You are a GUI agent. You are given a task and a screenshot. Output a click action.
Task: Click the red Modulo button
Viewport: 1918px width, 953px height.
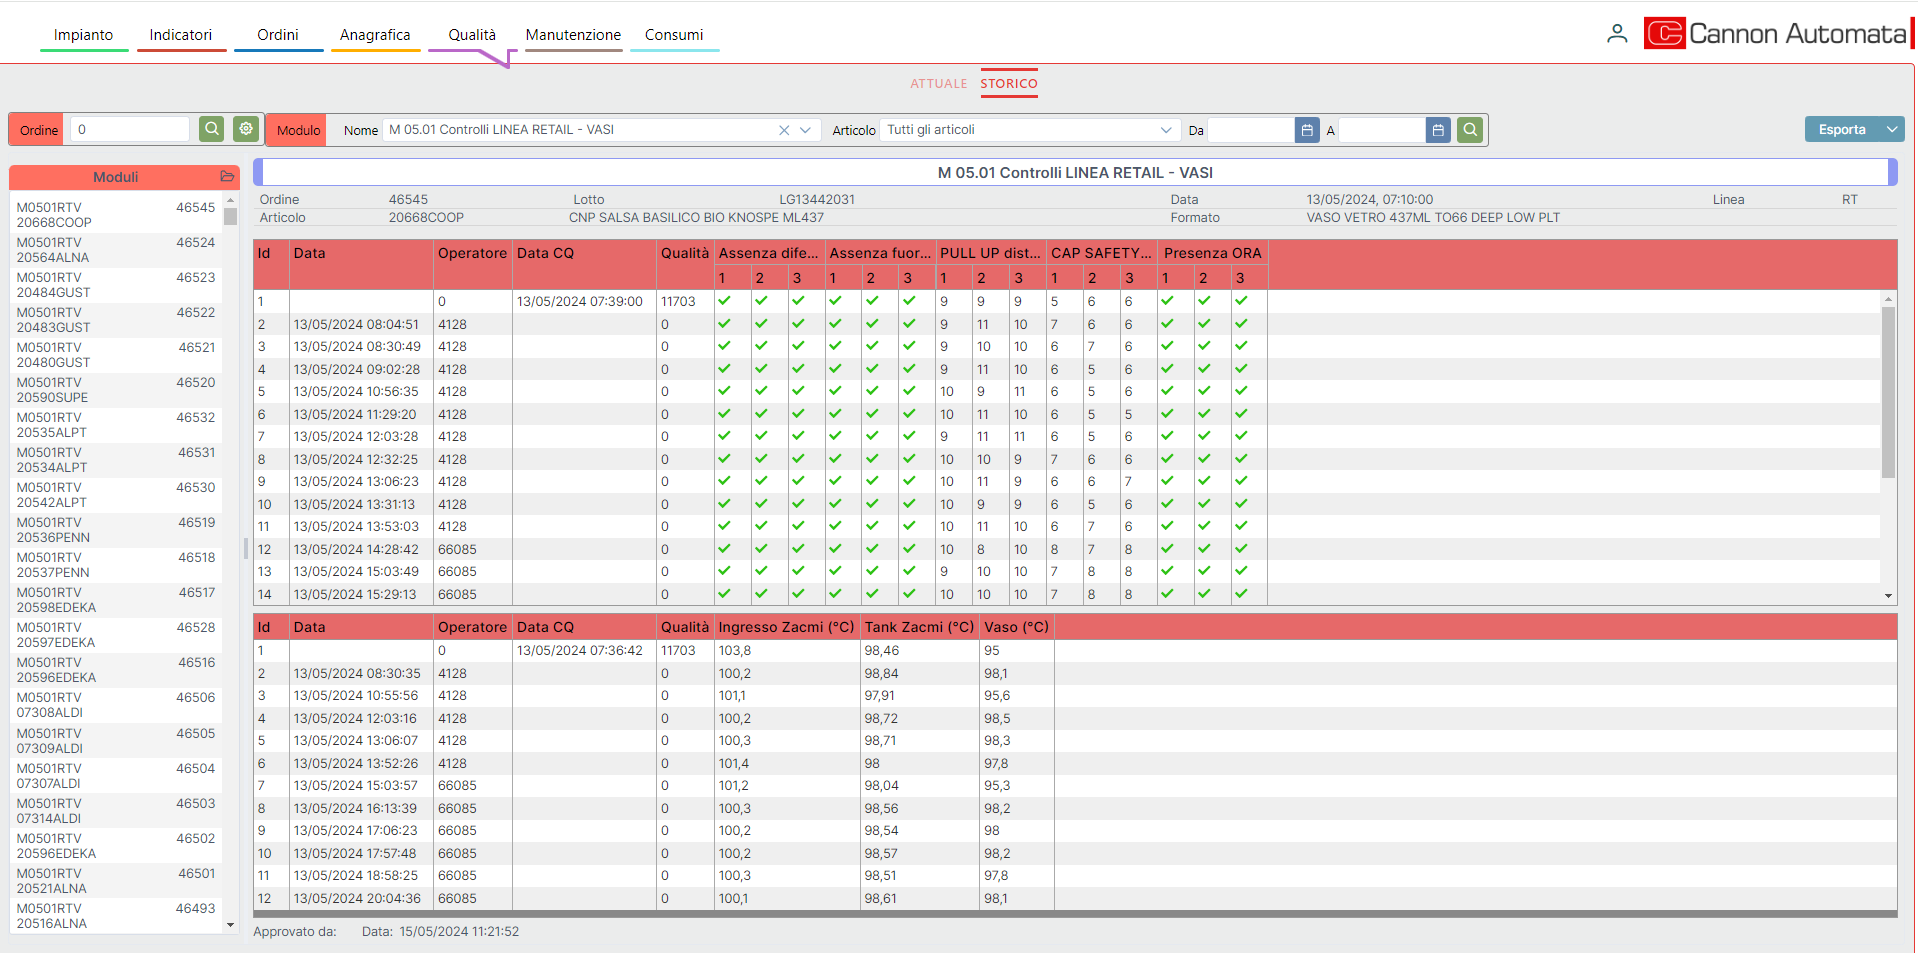[298, 130]
